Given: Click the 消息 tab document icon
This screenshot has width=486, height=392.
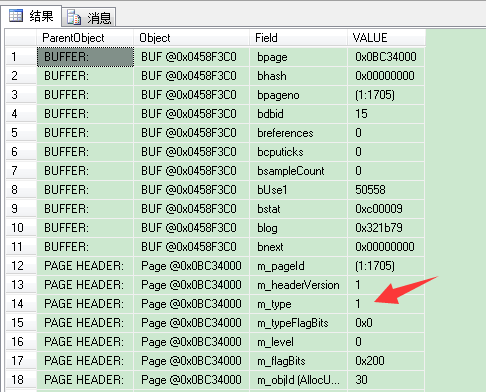Looking at the screenshot, I should pos(74,17).
